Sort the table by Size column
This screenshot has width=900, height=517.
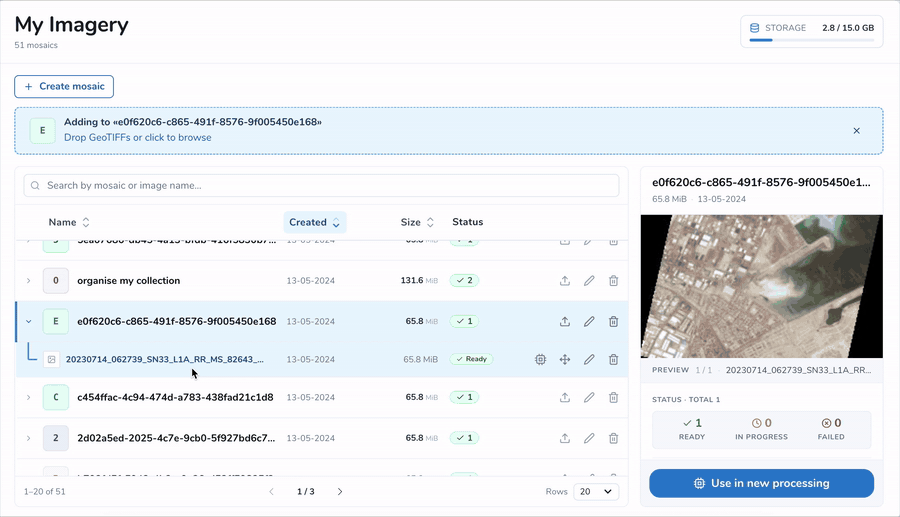[417, 222]
